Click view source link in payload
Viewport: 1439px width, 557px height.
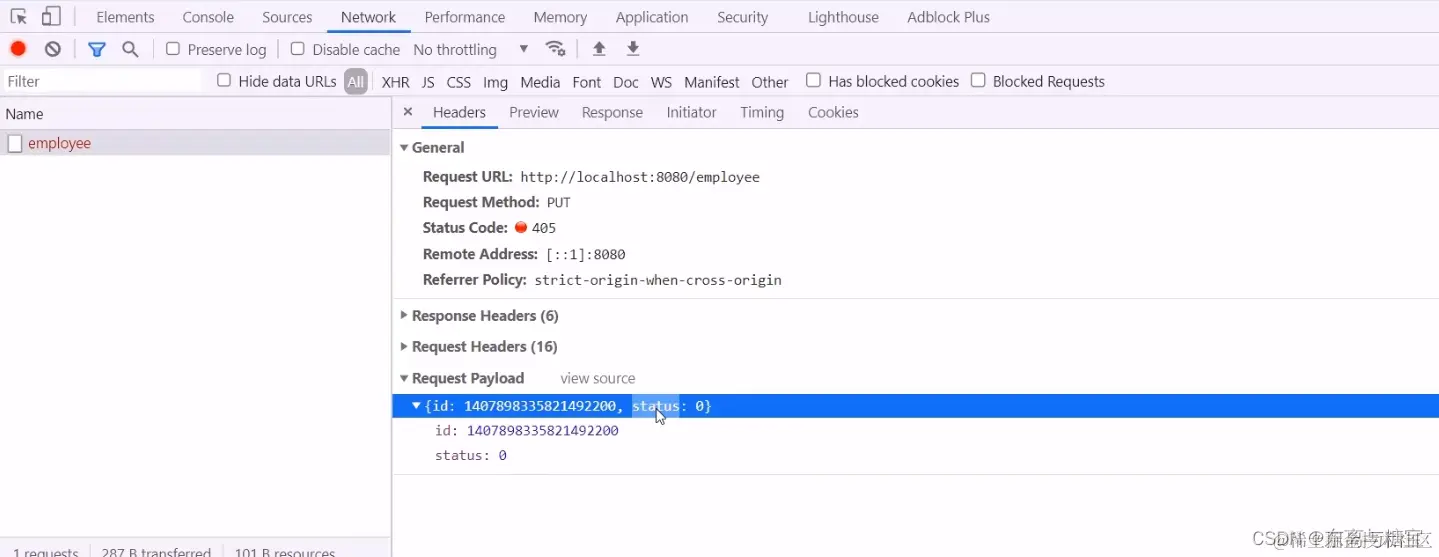(x=597, y=378)
